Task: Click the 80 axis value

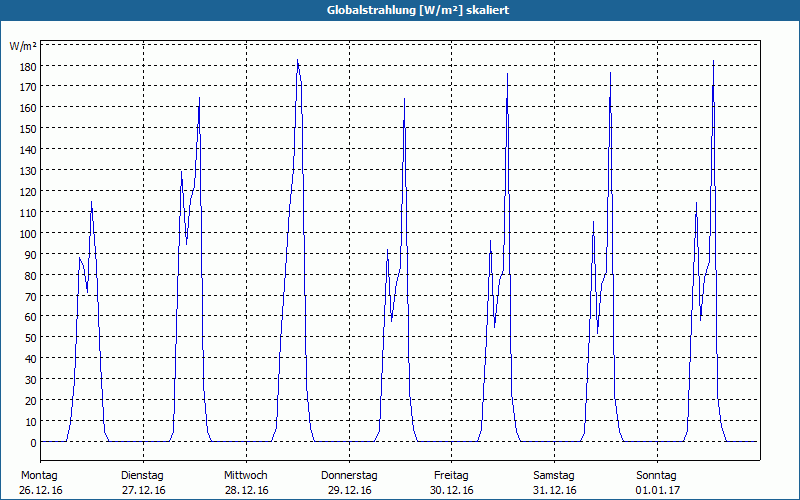Action: (30, 276)
